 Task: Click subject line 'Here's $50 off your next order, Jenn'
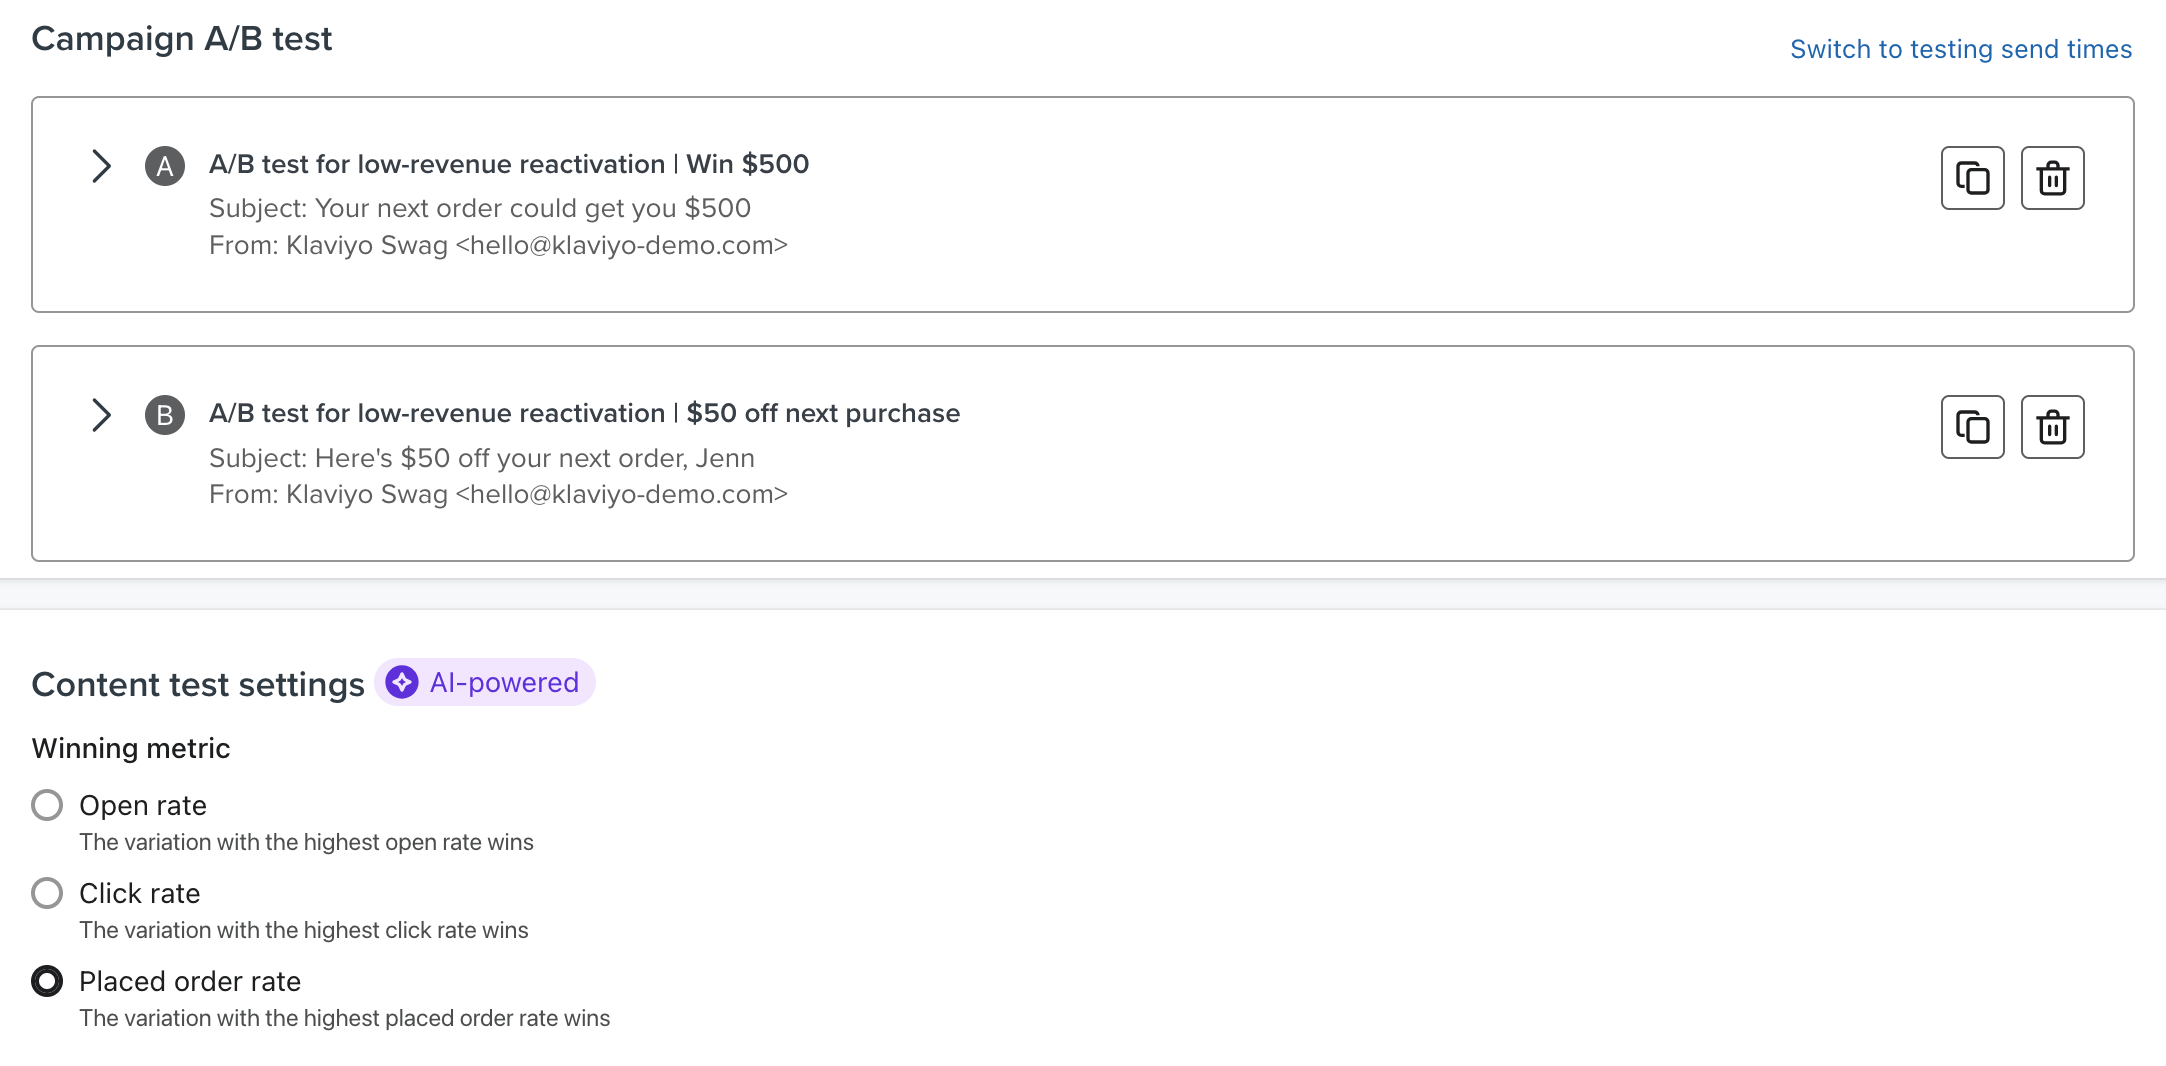(481, 458)
